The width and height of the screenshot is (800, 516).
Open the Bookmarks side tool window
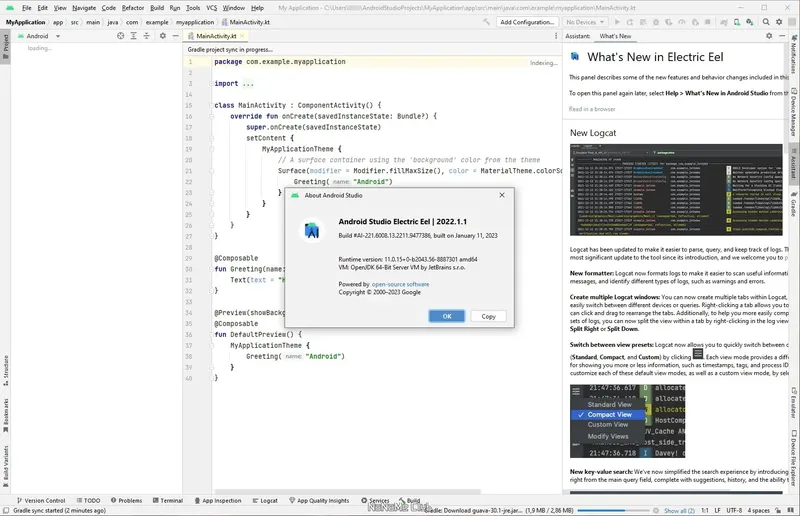pos(6,415)
